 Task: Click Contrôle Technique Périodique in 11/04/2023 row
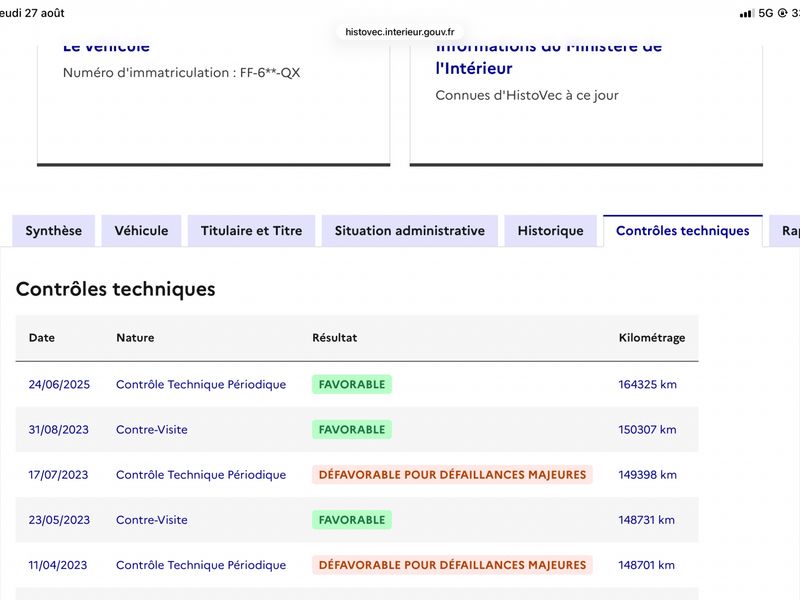[x=201, y=565]
